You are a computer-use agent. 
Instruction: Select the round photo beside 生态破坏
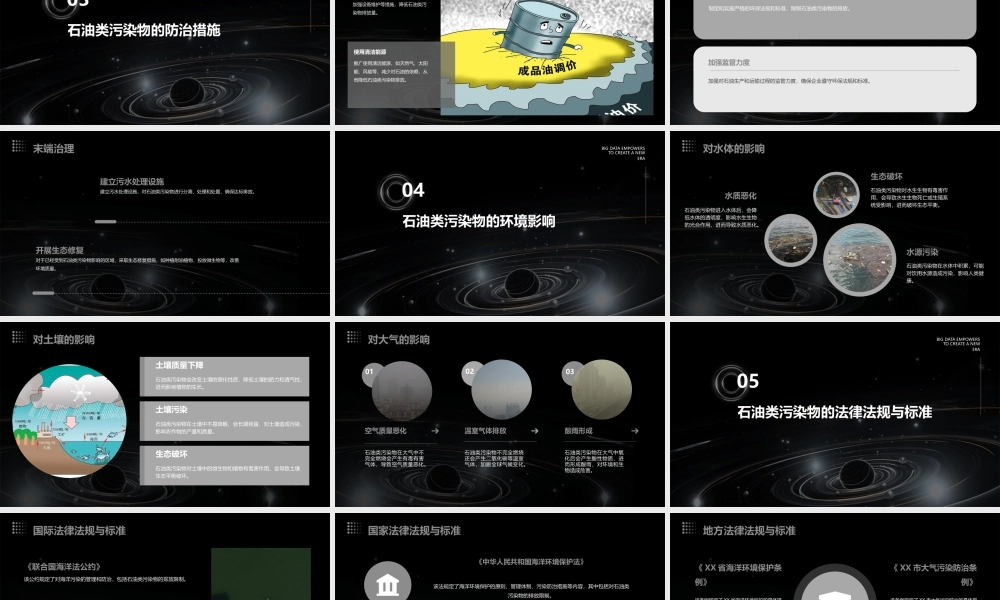836,195
